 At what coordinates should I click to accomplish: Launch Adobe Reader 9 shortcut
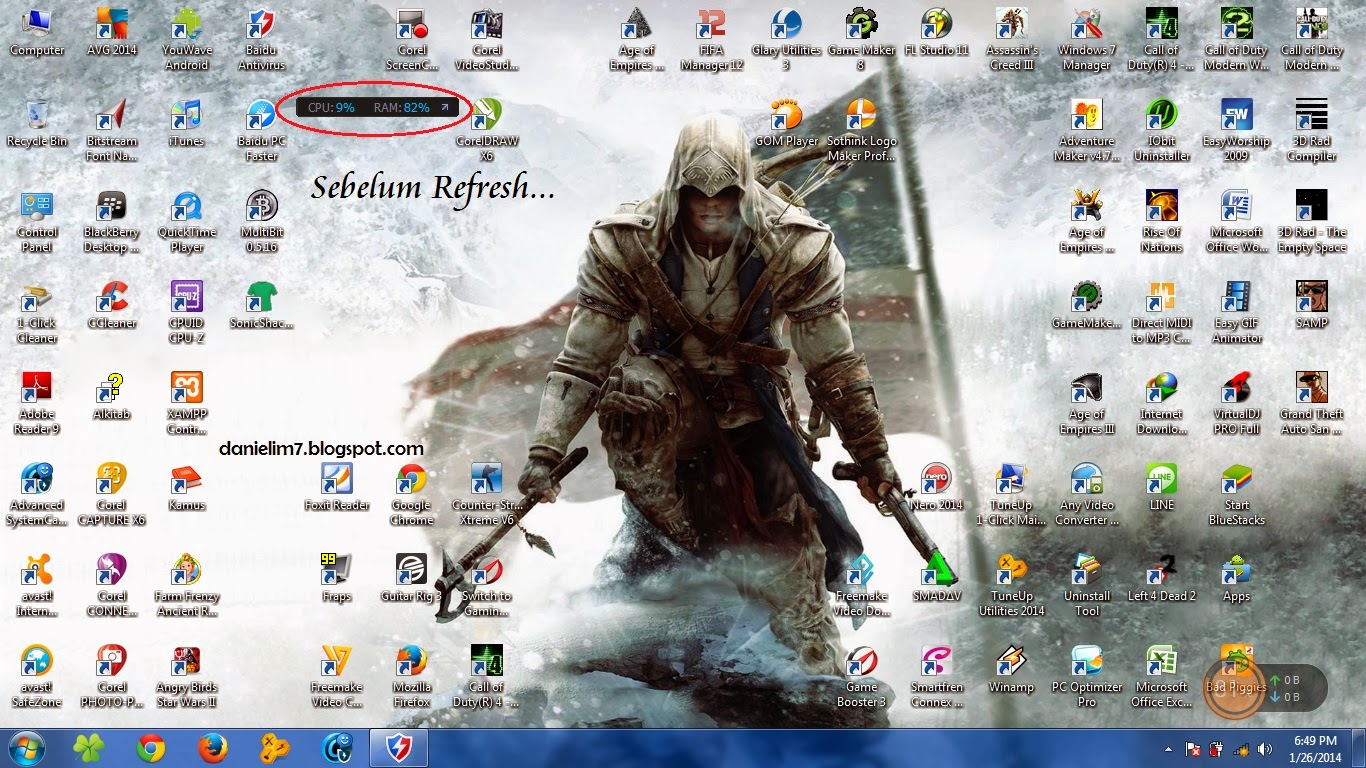point(37,403)
